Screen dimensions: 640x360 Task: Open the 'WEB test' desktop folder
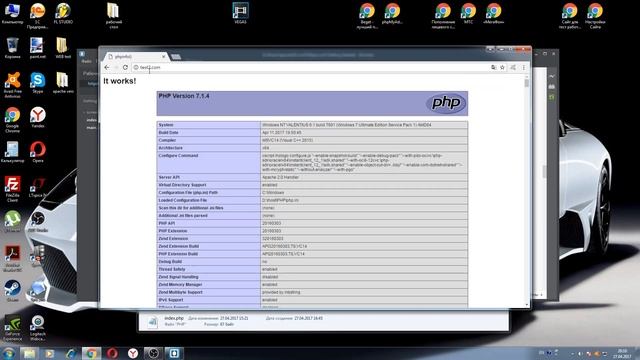tap(62, 48)
